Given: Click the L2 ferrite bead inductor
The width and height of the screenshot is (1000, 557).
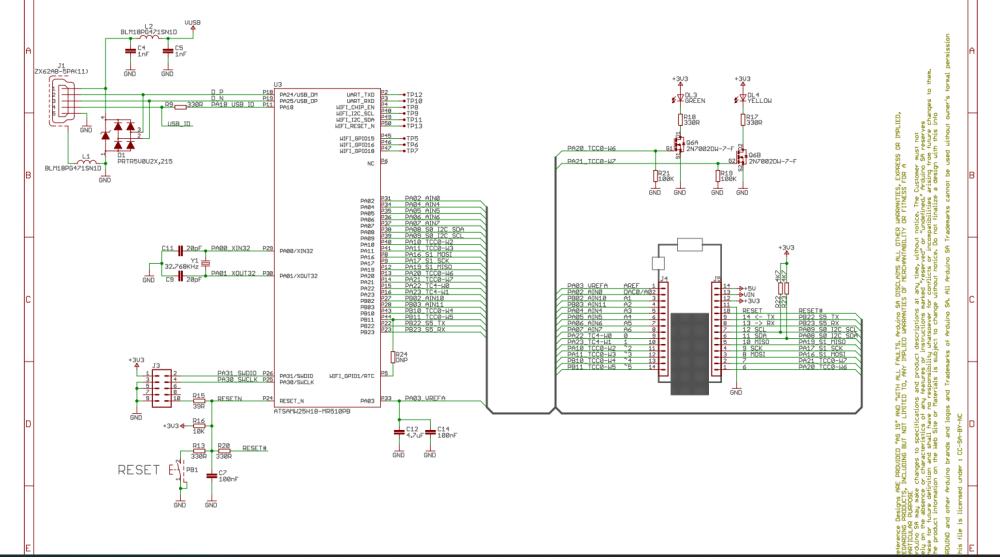Looking at the screenshot, I should [148, 37].
